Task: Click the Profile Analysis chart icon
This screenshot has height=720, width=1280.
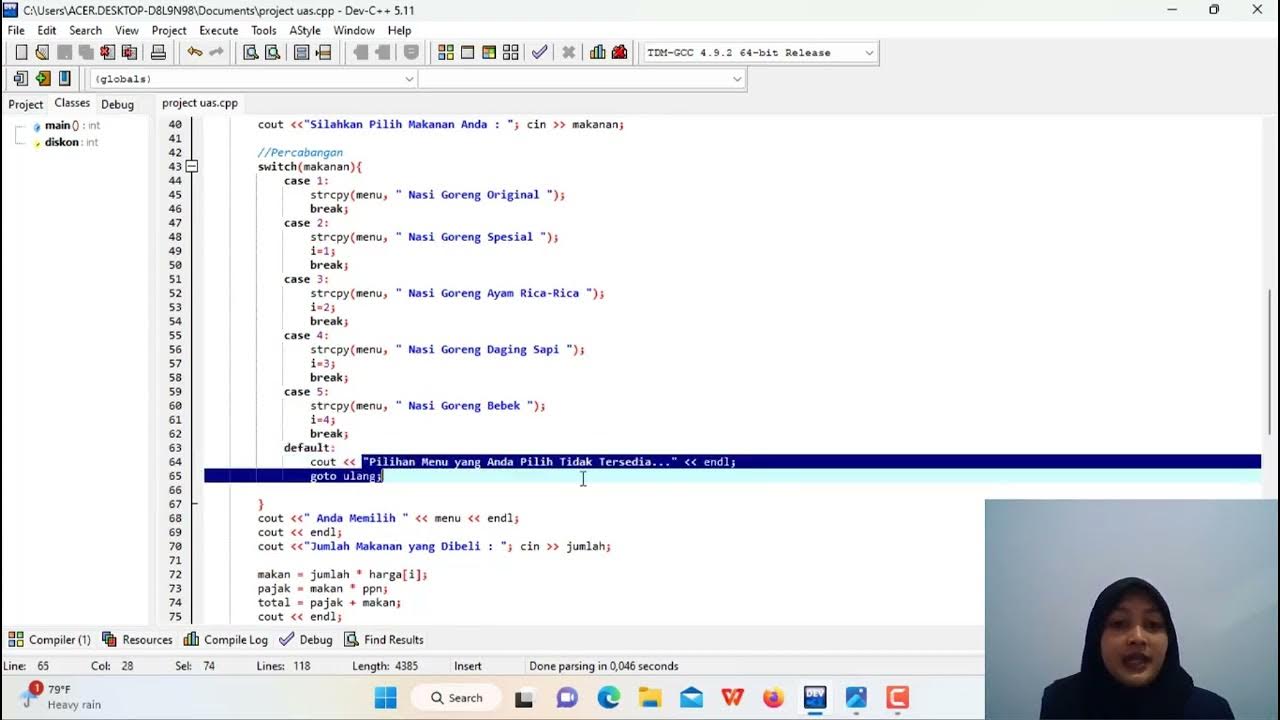Action: point(598,52)
